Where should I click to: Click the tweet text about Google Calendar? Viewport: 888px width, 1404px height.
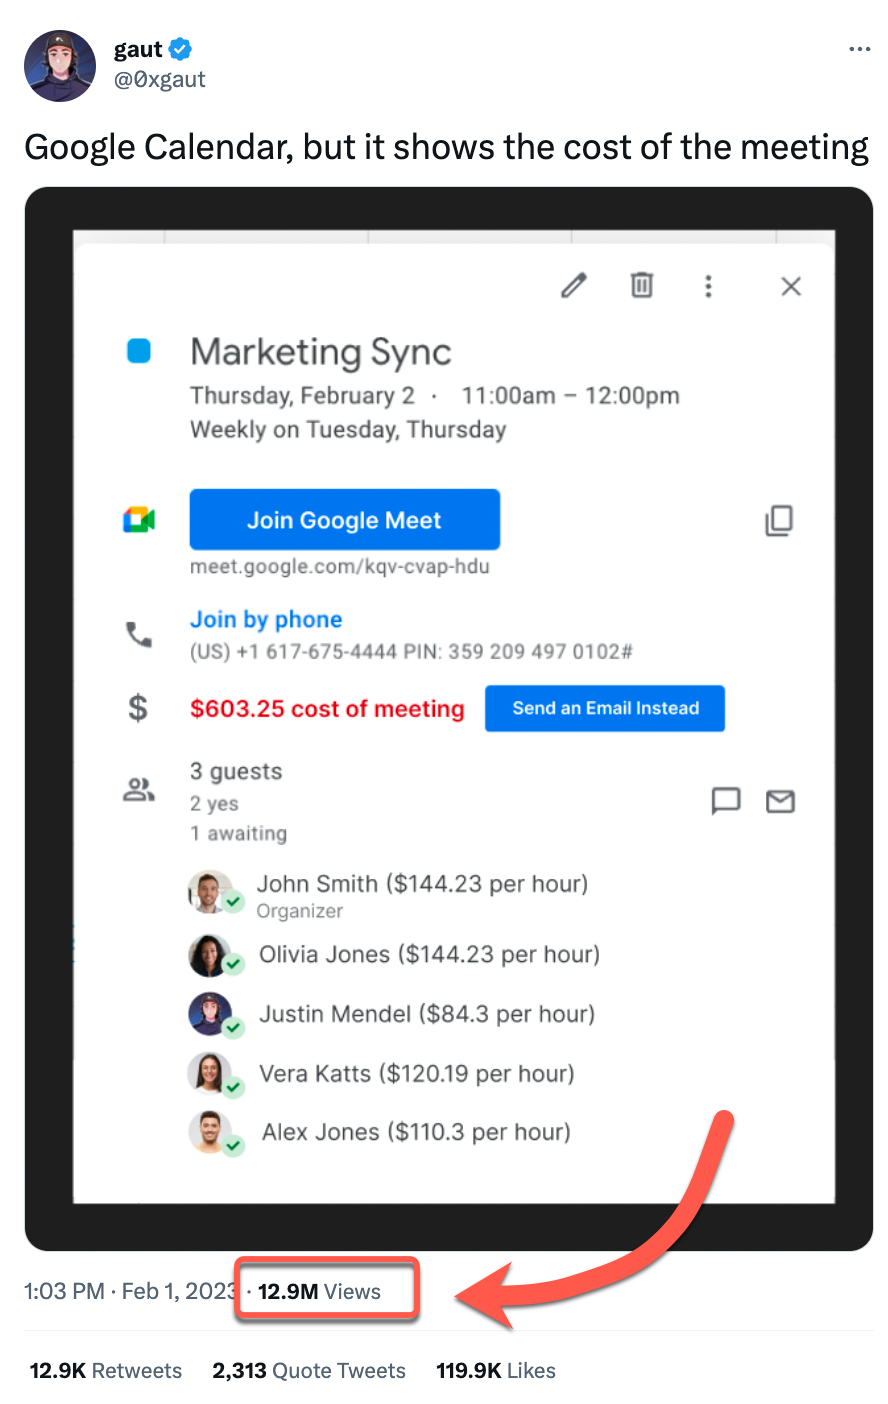coord(446,147)
